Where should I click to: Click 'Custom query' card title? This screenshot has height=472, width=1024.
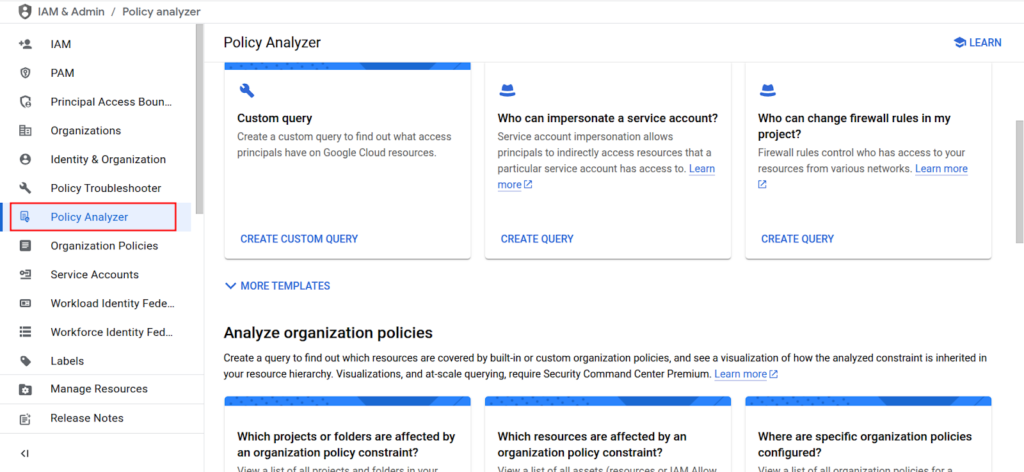click(274, 118)
